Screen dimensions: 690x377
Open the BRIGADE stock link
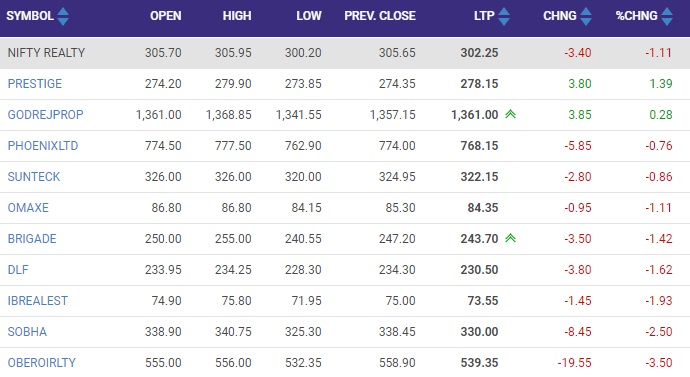(x=32, y=239)
